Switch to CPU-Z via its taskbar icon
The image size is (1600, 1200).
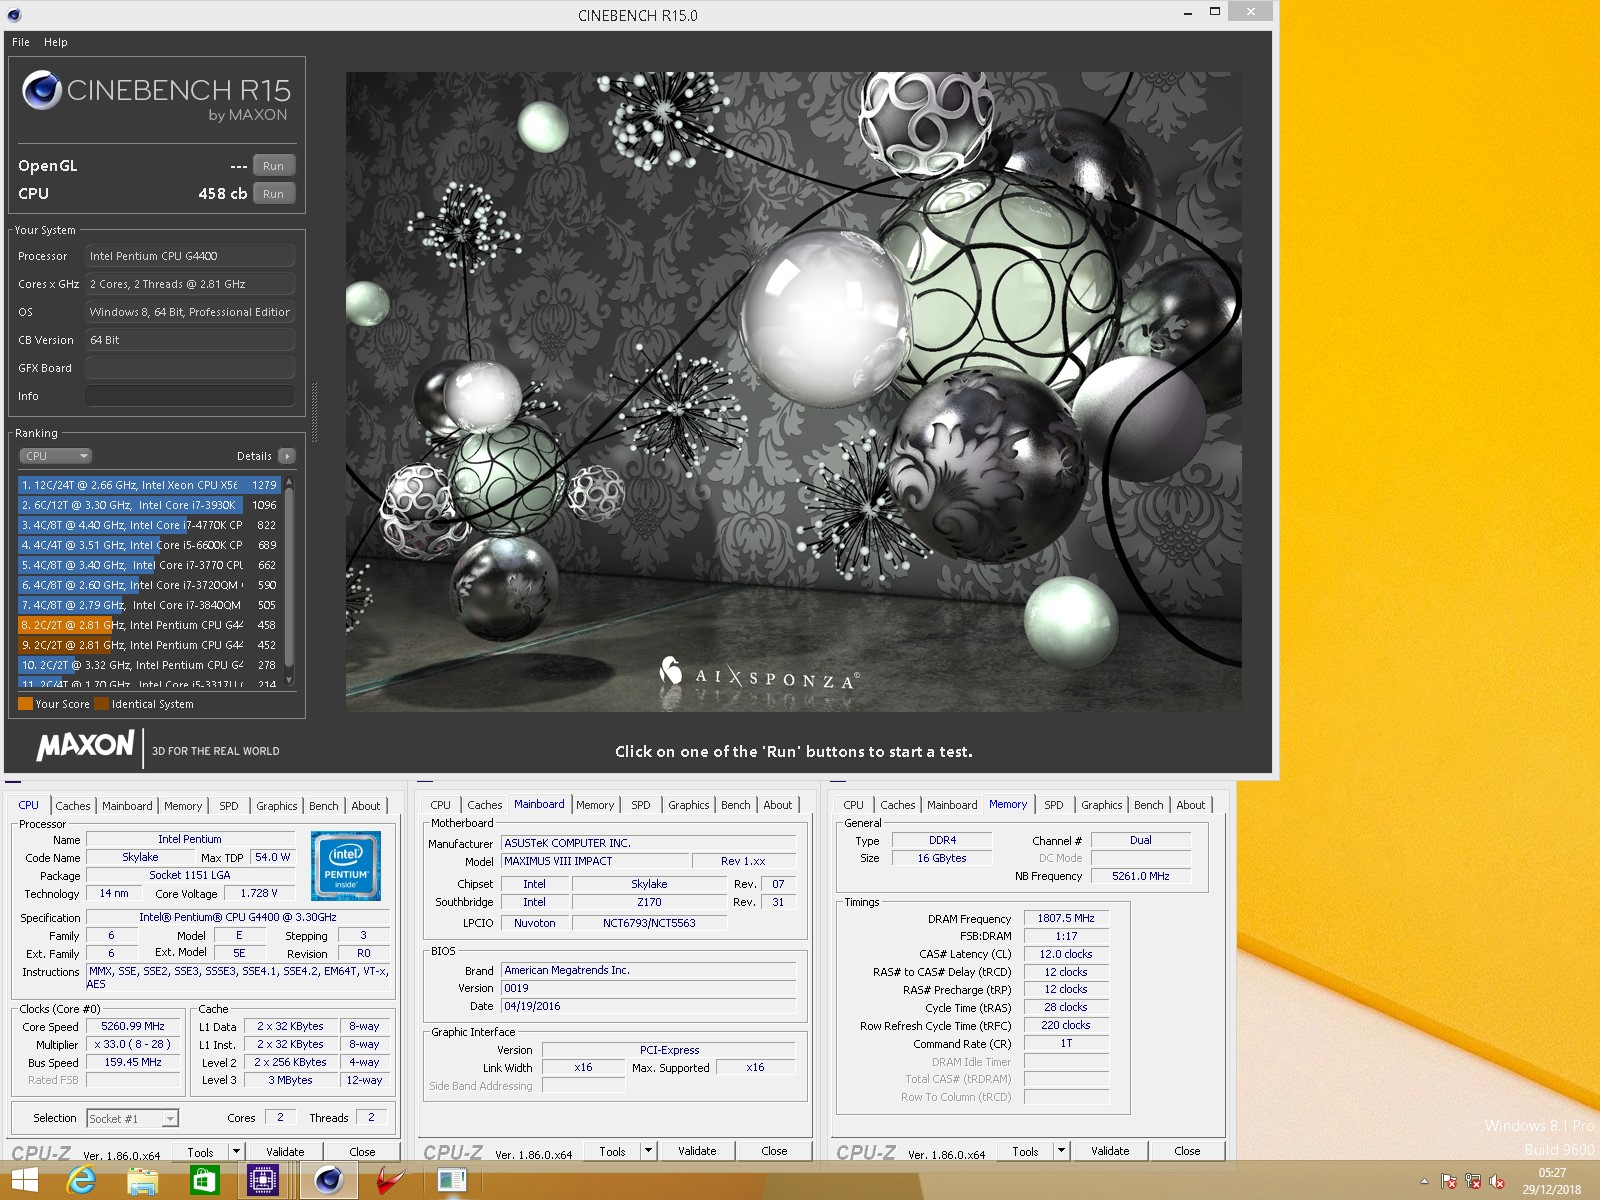tap(263, 1181)
